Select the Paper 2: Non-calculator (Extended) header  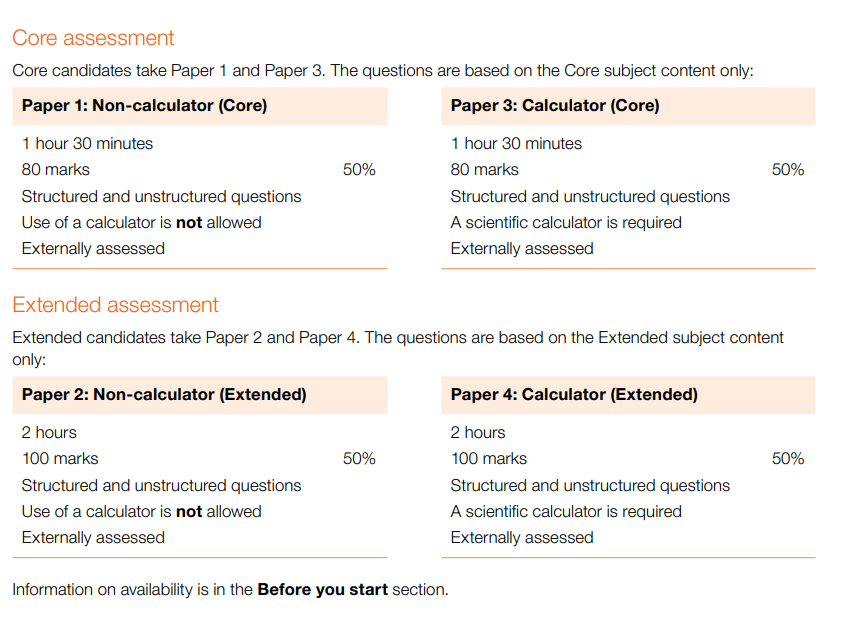click(x=164, y=394)
